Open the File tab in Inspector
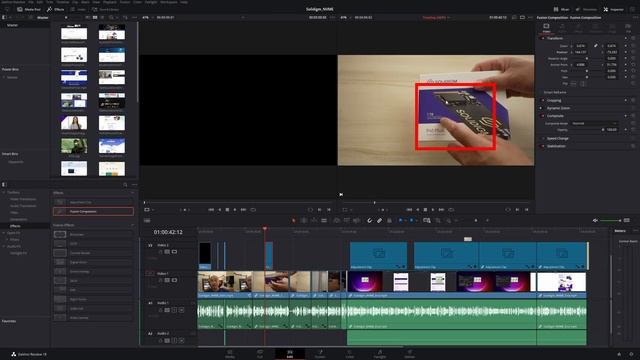640x360 pixels. (628, 28)
